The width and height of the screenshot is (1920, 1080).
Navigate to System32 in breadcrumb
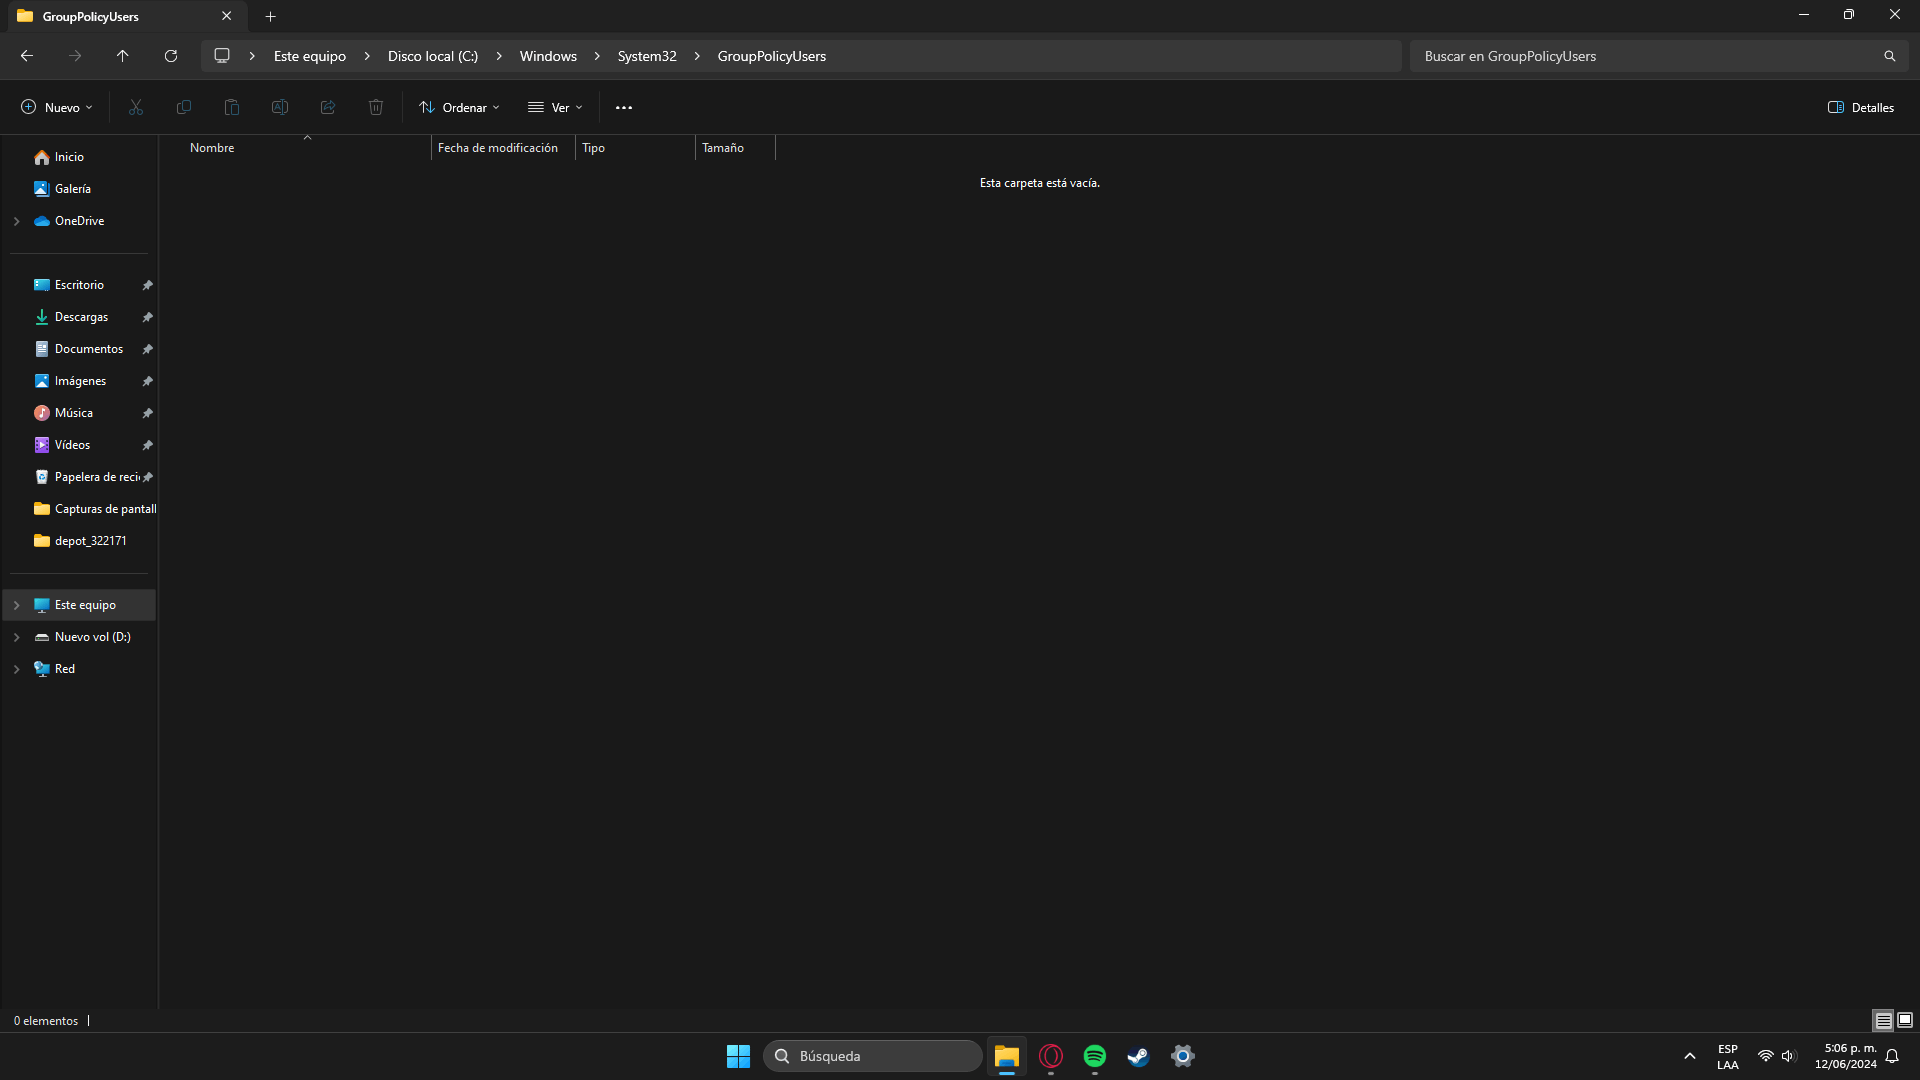[647, 56]
